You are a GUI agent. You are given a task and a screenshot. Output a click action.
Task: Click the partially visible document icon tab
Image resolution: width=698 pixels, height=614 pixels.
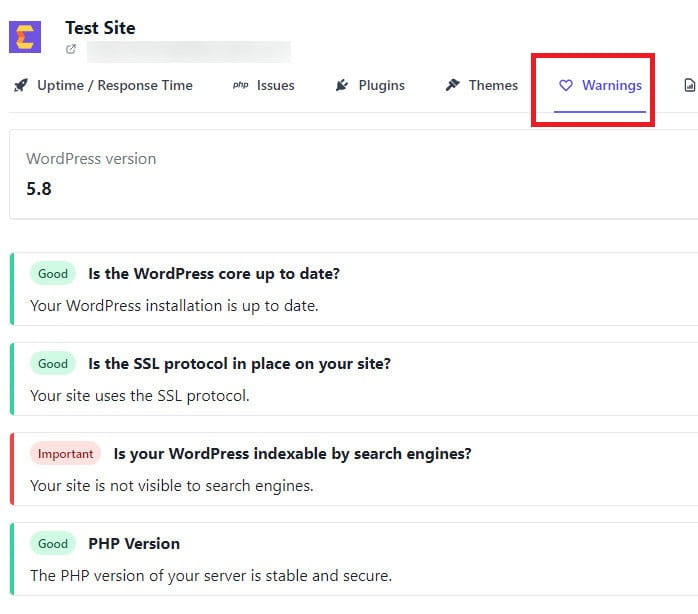[689, 85]
